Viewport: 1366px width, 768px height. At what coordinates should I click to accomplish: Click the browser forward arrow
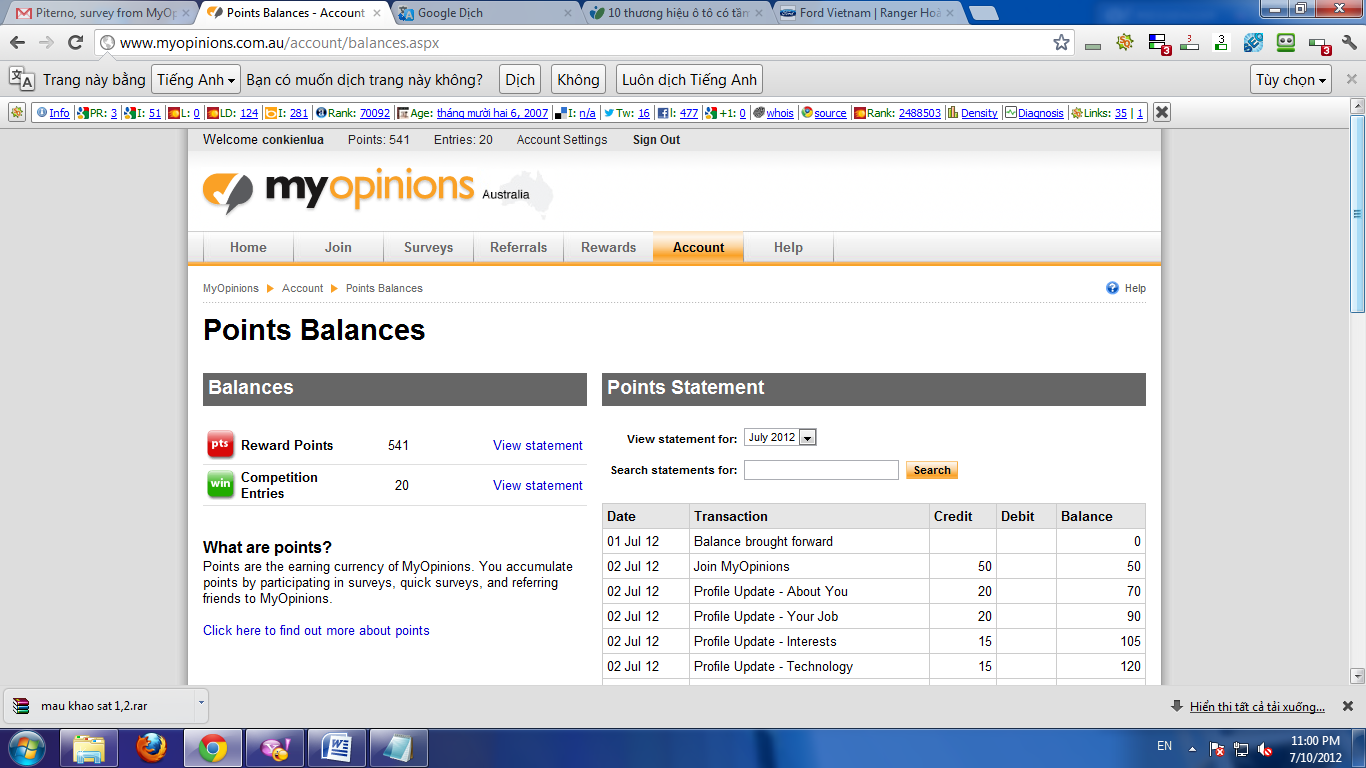[x=46, y=43]
